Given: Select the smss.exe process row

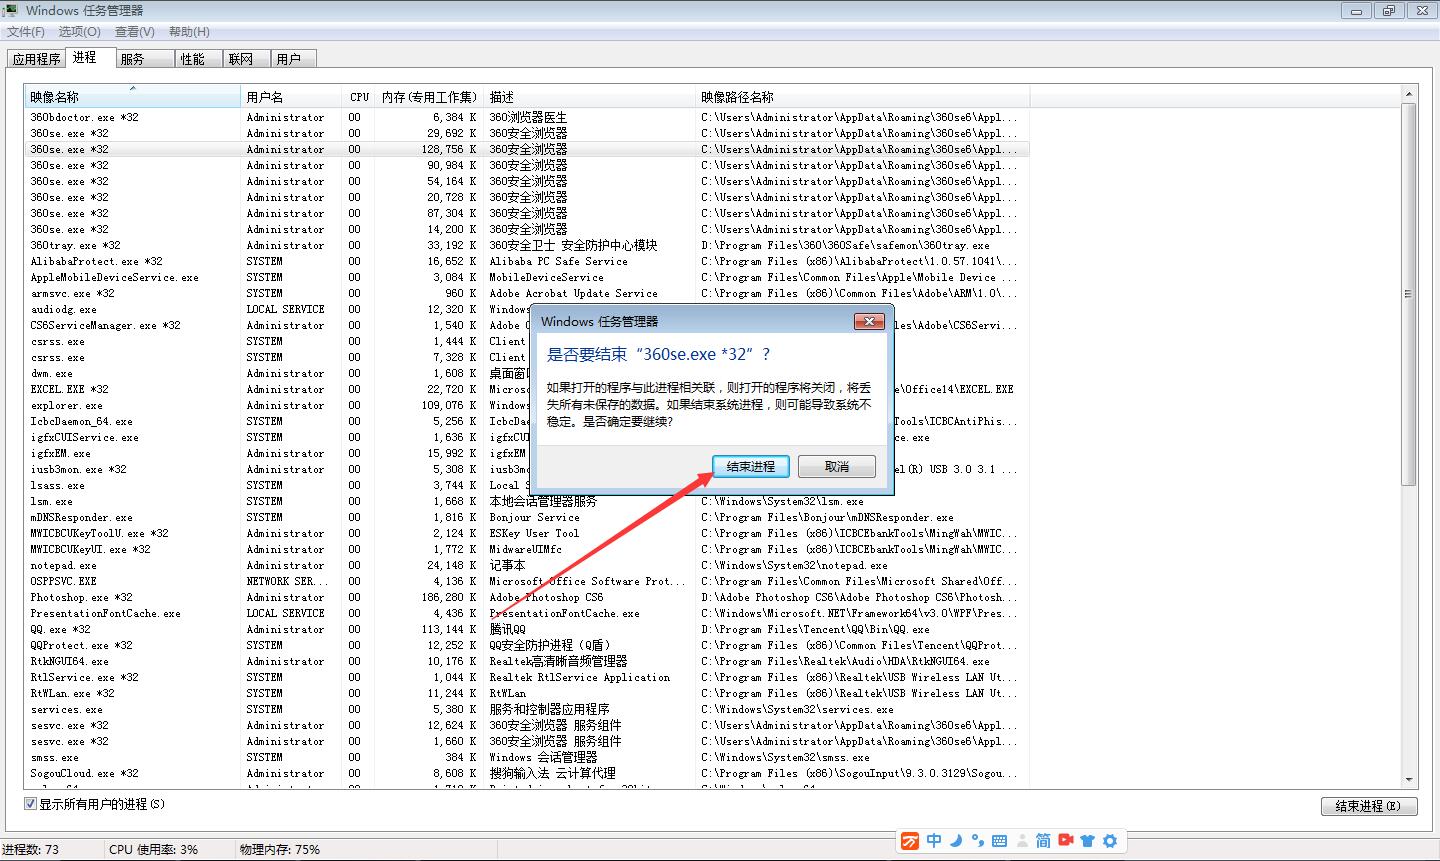Looking at the screenshot, I should (527, 757).
